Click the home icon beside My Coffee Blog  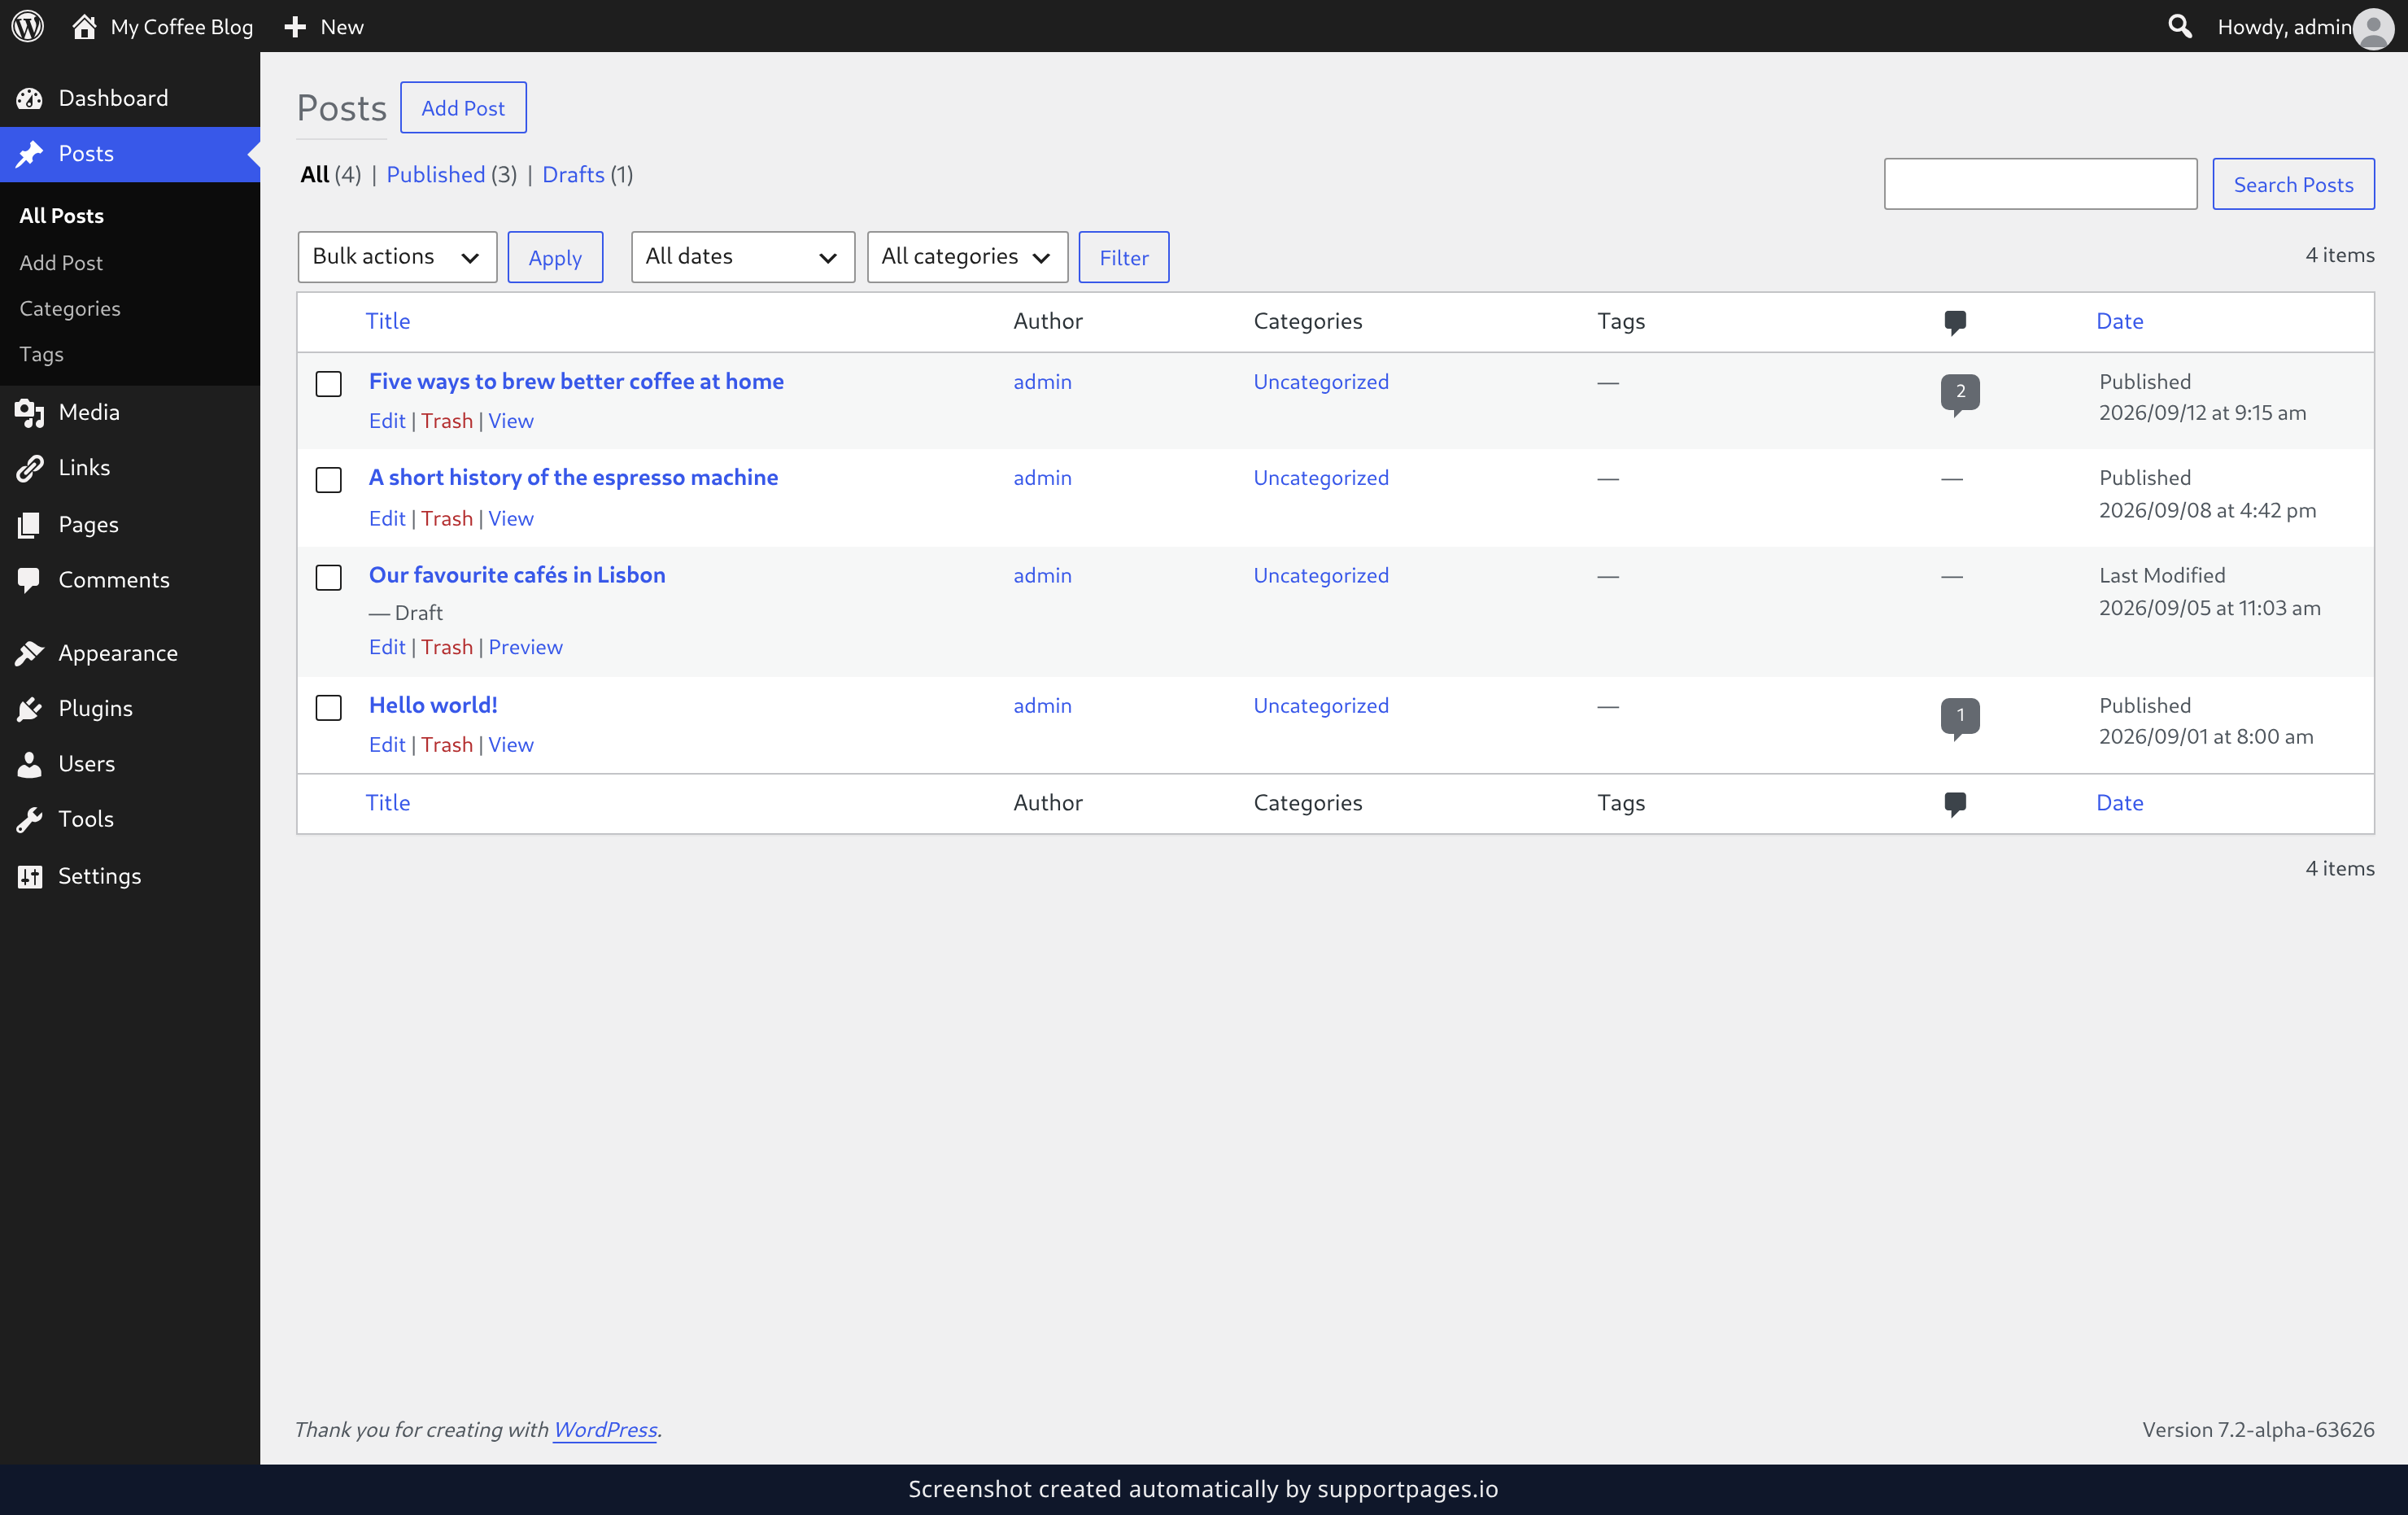click(x=84, y=26)
